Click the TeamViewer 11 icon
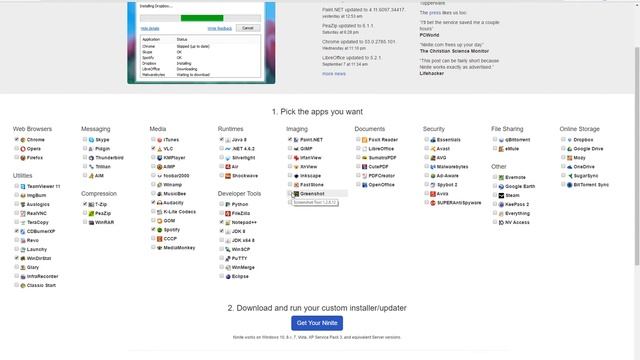 pyautogui.click(x=23, y=186)
